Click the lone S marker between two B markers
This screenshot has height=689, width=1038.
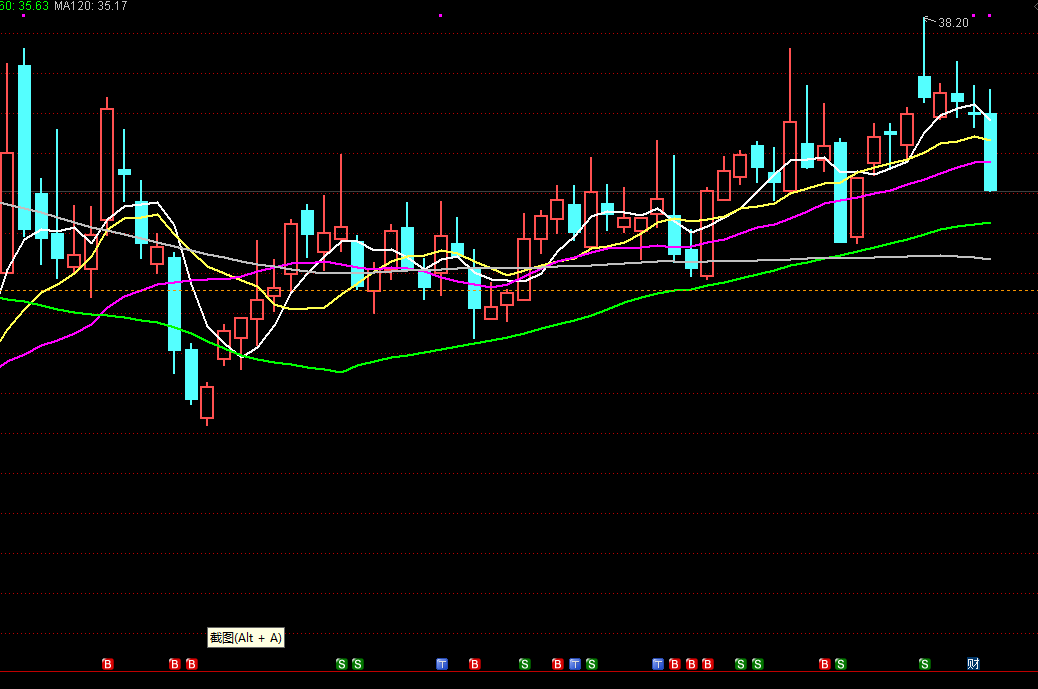click(524, 664)
